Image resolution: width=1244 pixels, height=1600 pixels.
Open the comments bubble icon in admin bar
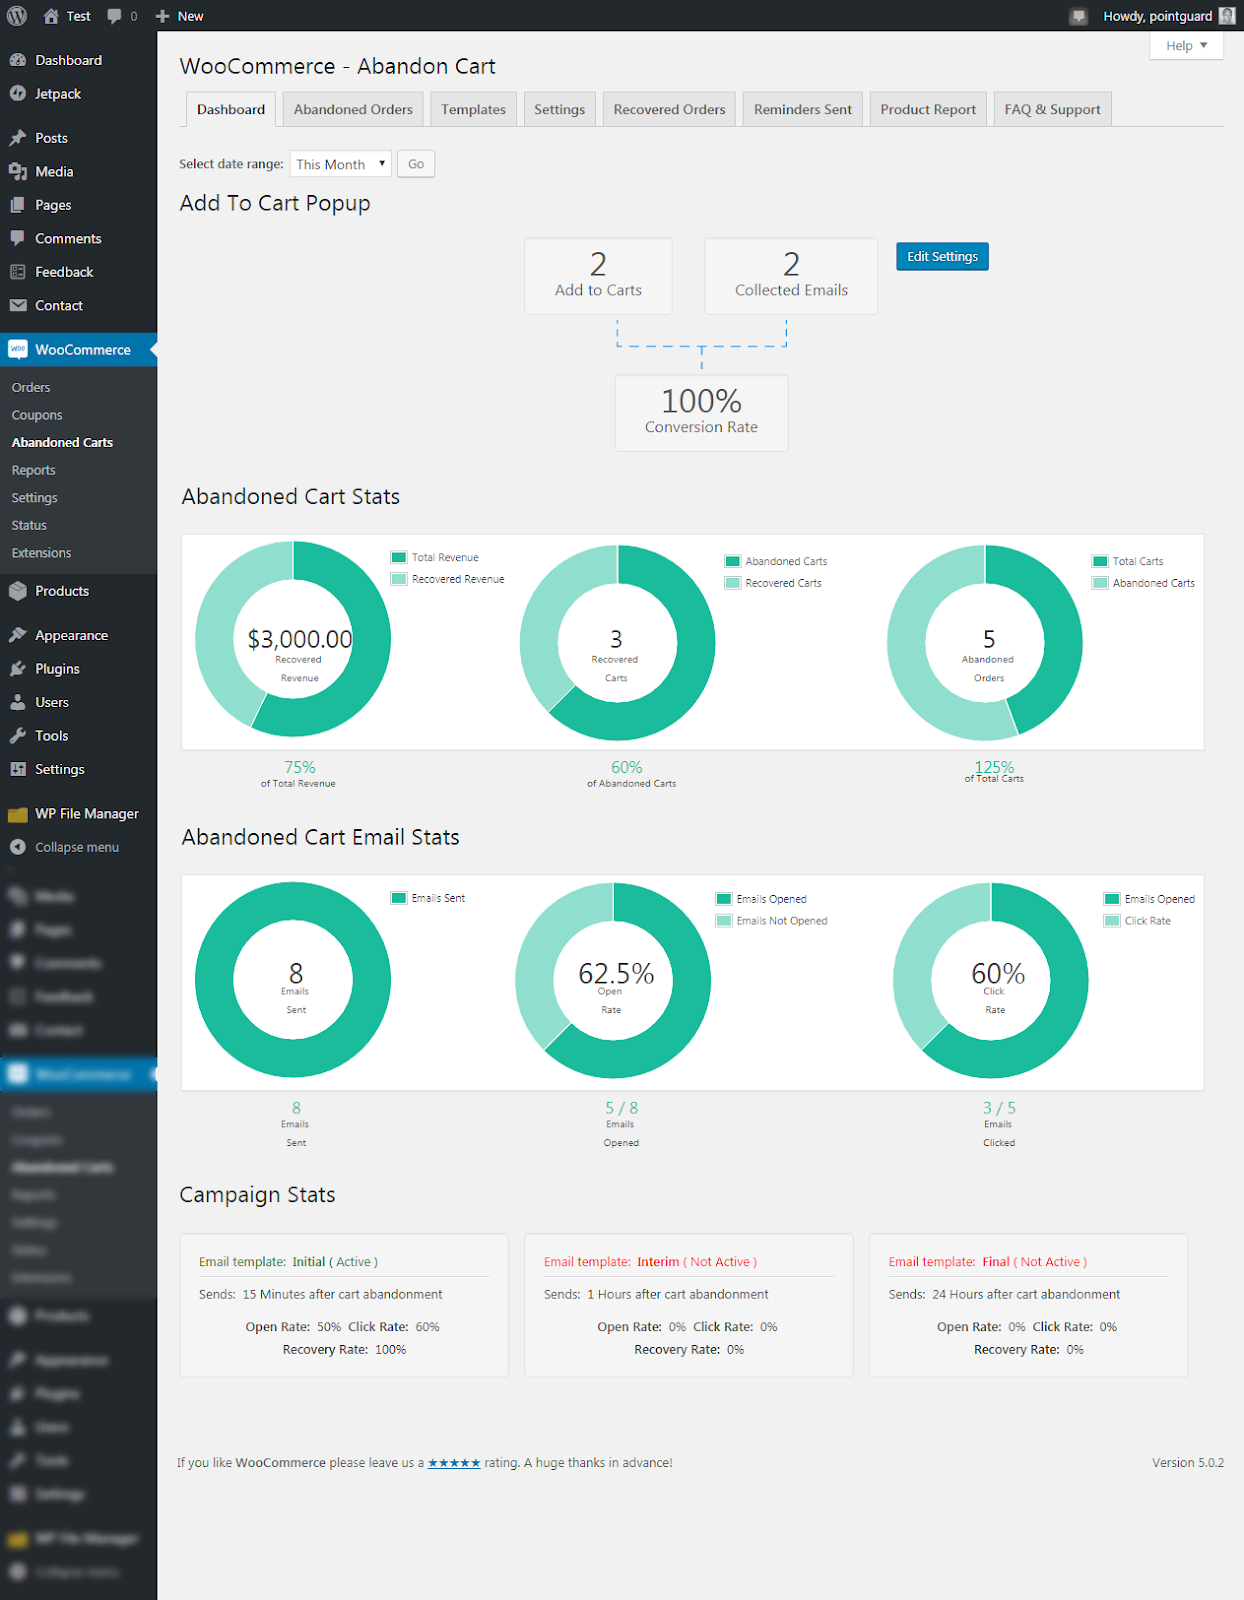[x=115, y=16]
